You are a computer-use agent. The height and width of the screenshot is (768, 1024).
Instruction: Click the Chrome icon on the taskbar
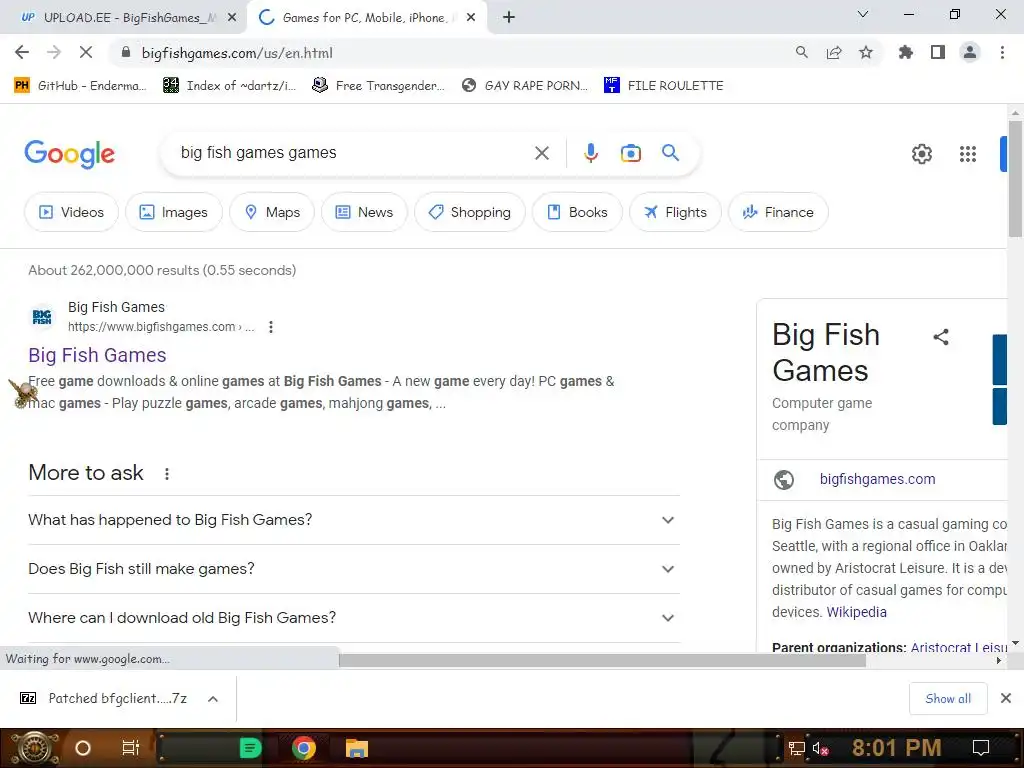303,748
